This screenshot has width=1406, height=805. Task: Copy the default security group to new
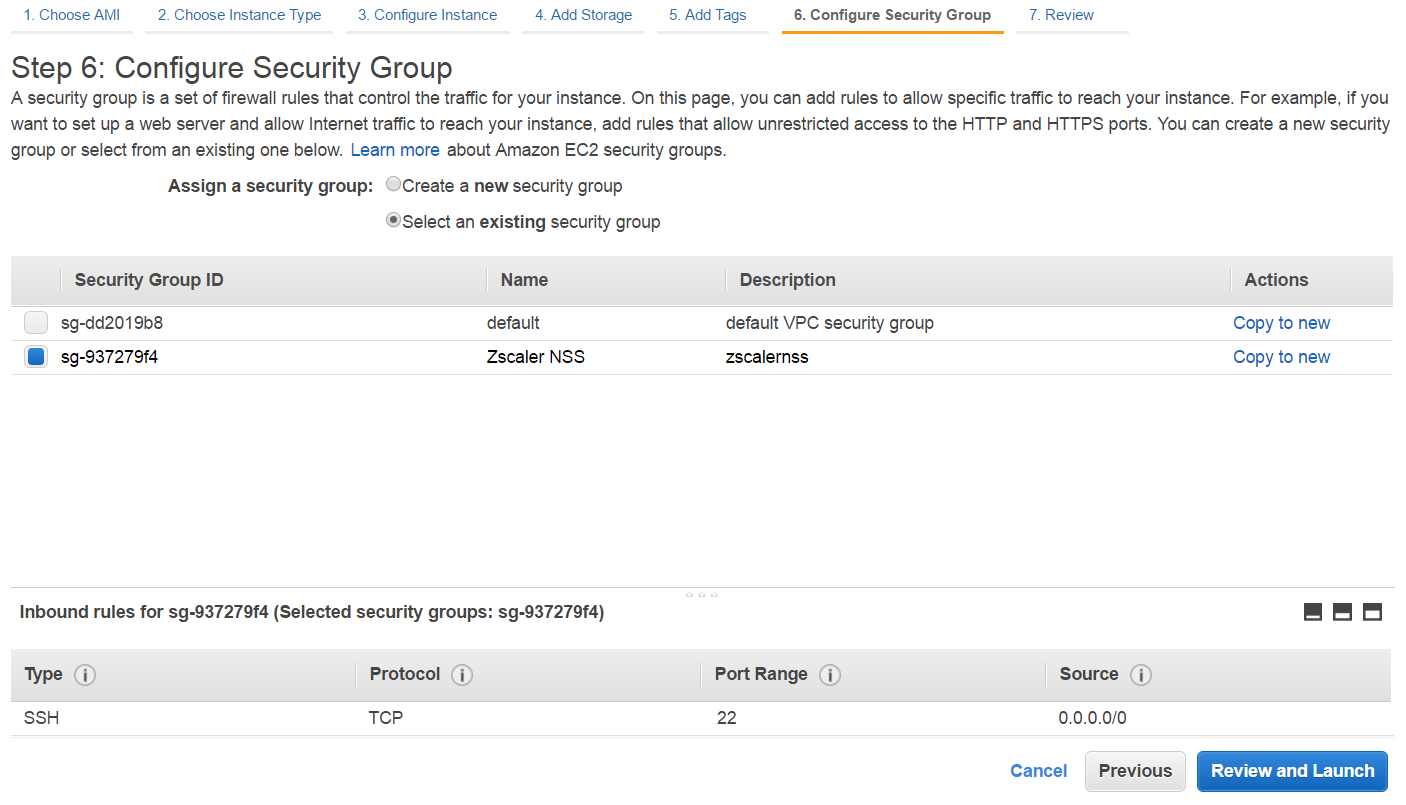tap(1281, 322)
